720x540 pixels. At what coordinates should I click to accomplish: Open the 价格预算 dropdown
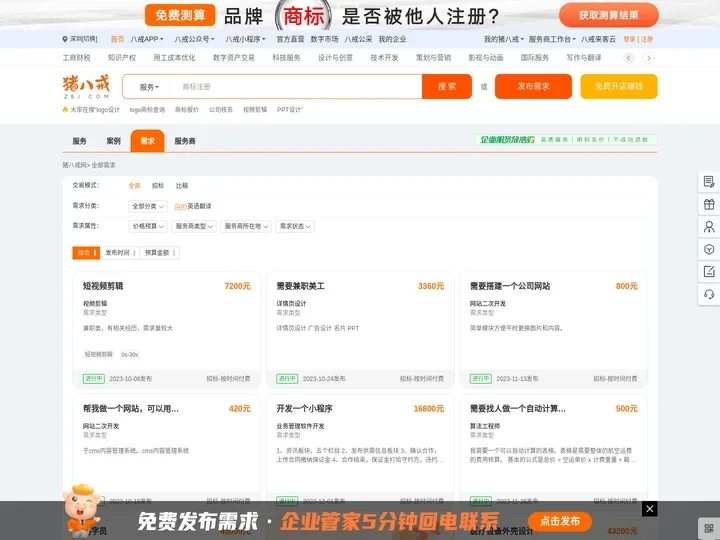click(x=148, y=226)
